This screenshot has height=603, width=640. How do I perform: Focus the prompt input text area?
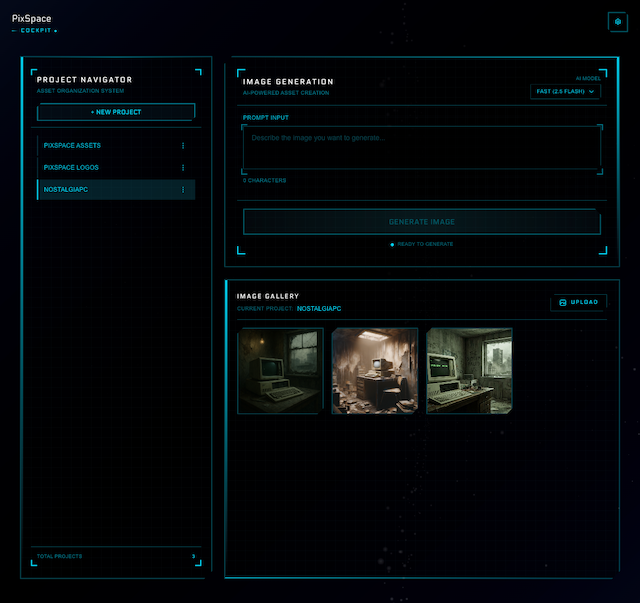point(422,148)
